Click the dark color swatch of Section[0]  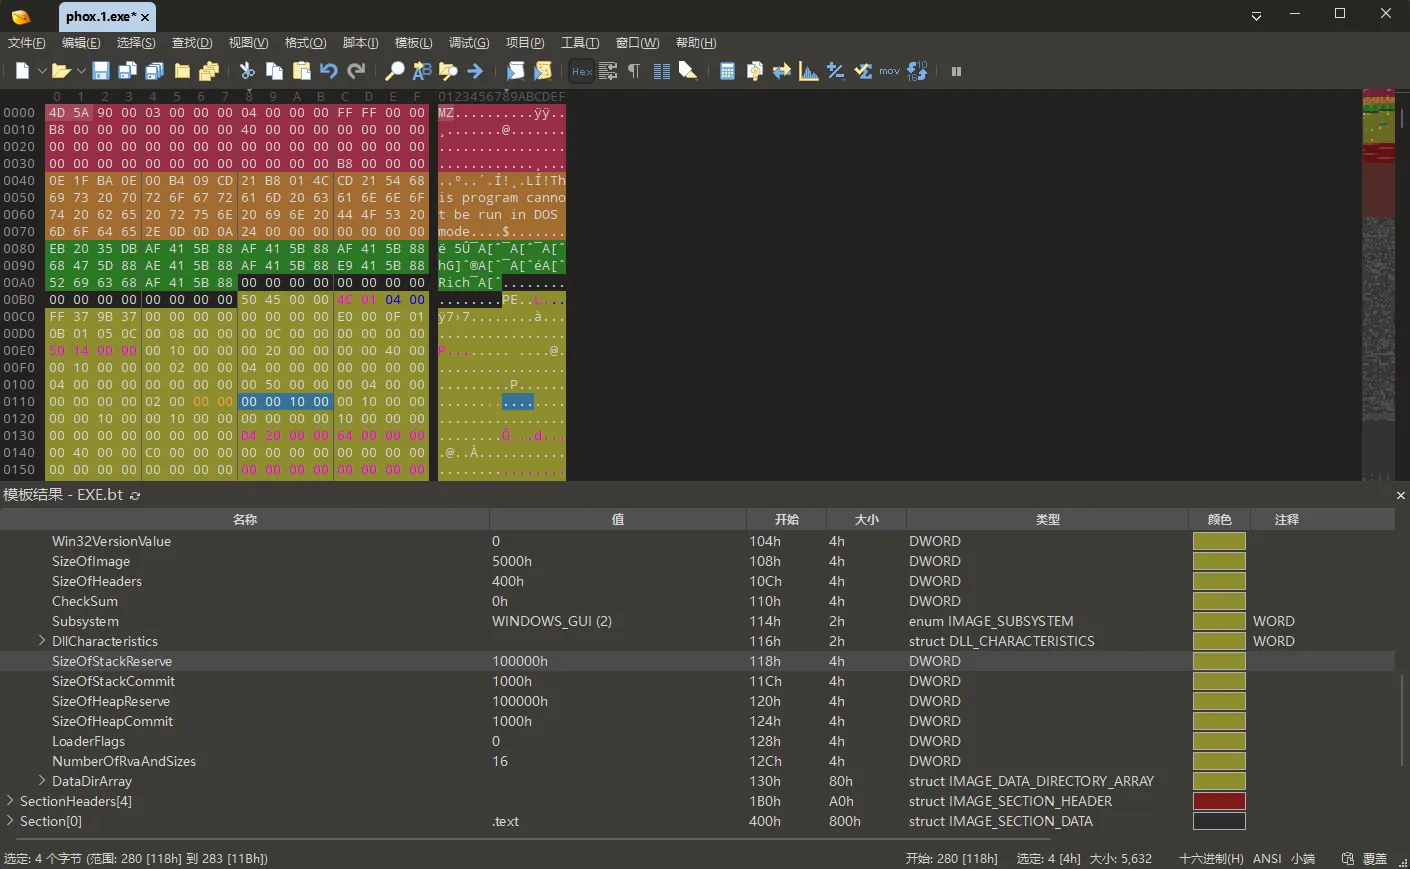[1219, 821]
